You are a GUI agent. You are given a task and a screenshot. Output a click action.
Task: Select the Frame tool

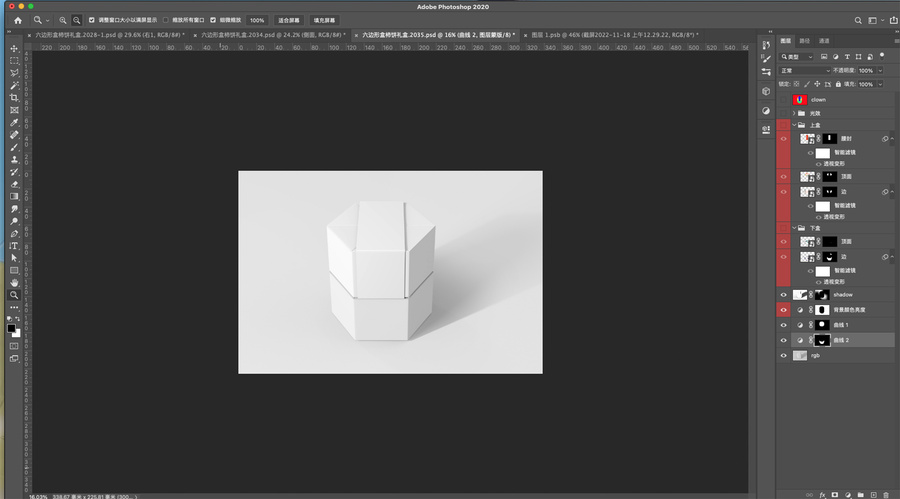pos(14,110)
